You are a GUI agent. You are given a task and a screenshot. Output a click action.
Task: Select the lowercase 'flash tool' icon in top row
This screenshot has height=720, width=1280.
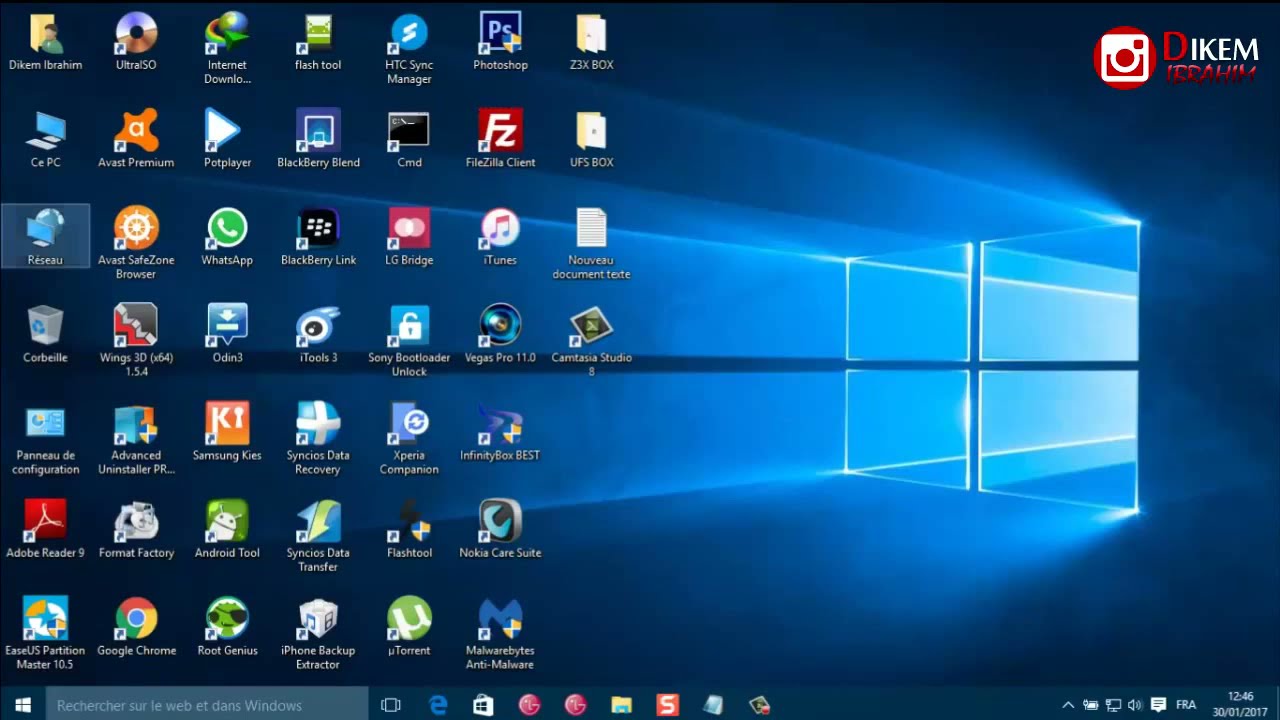click(x=318, y=42)
